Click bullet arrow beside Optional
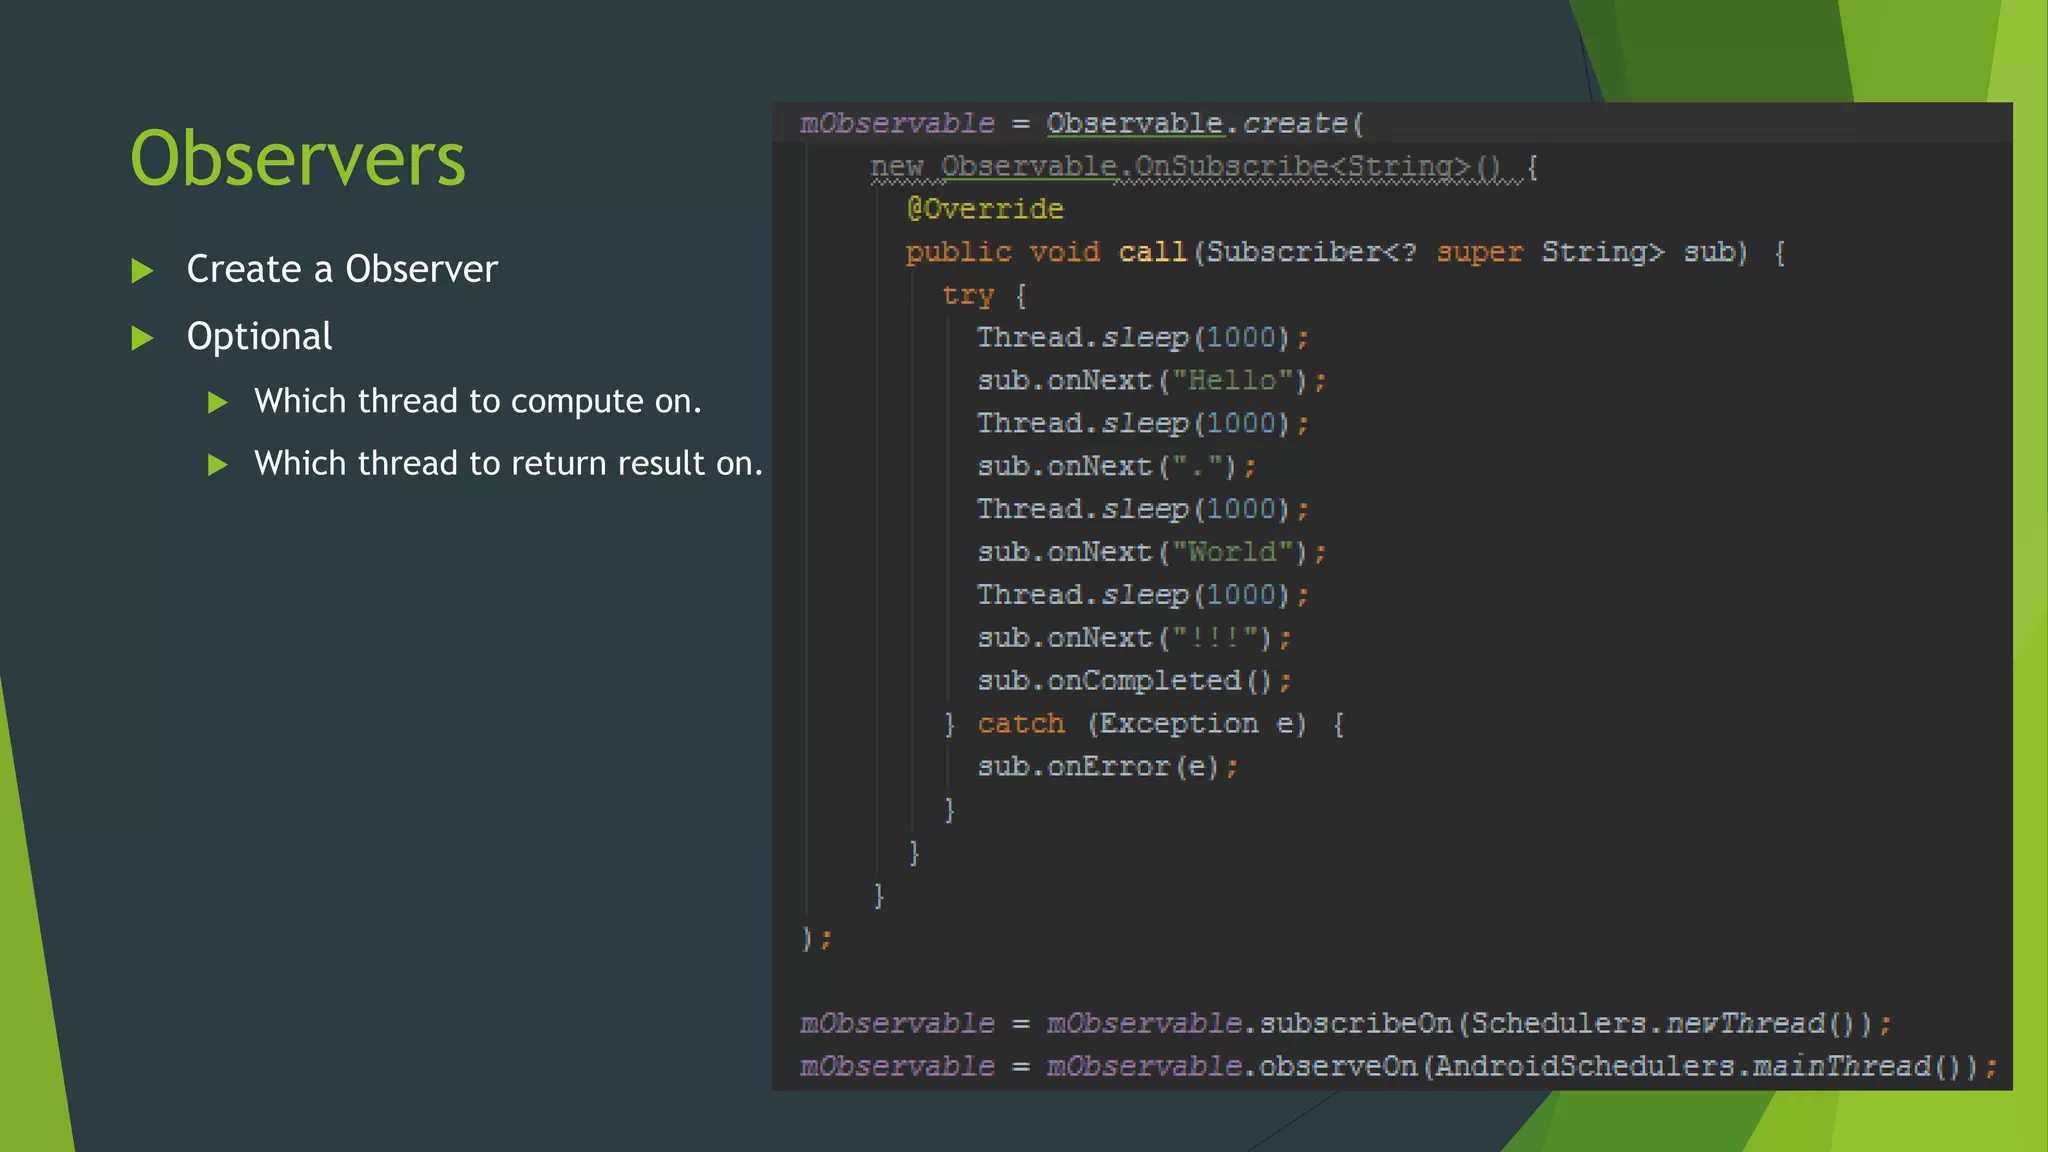Viewport: 2048px width, 1152px height. pos(143,338)
